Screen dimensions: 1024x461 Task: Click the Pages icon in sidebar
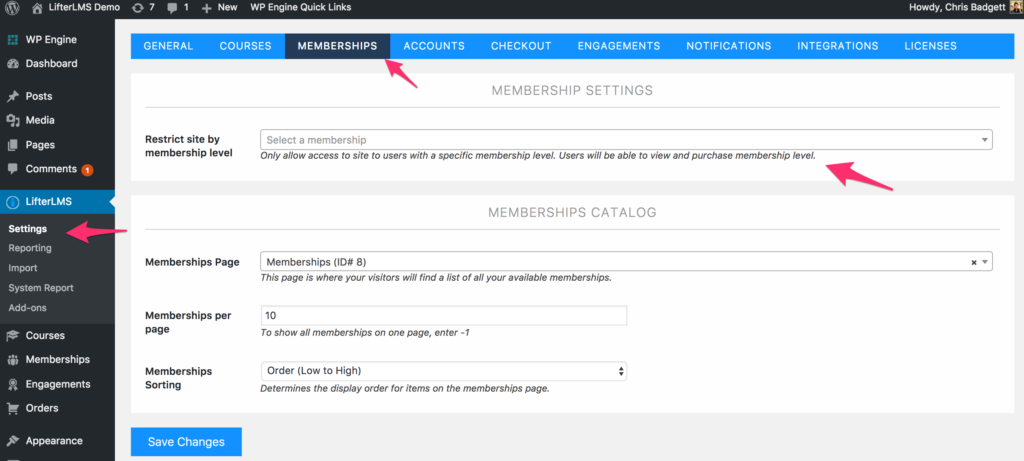click(12, 145)
